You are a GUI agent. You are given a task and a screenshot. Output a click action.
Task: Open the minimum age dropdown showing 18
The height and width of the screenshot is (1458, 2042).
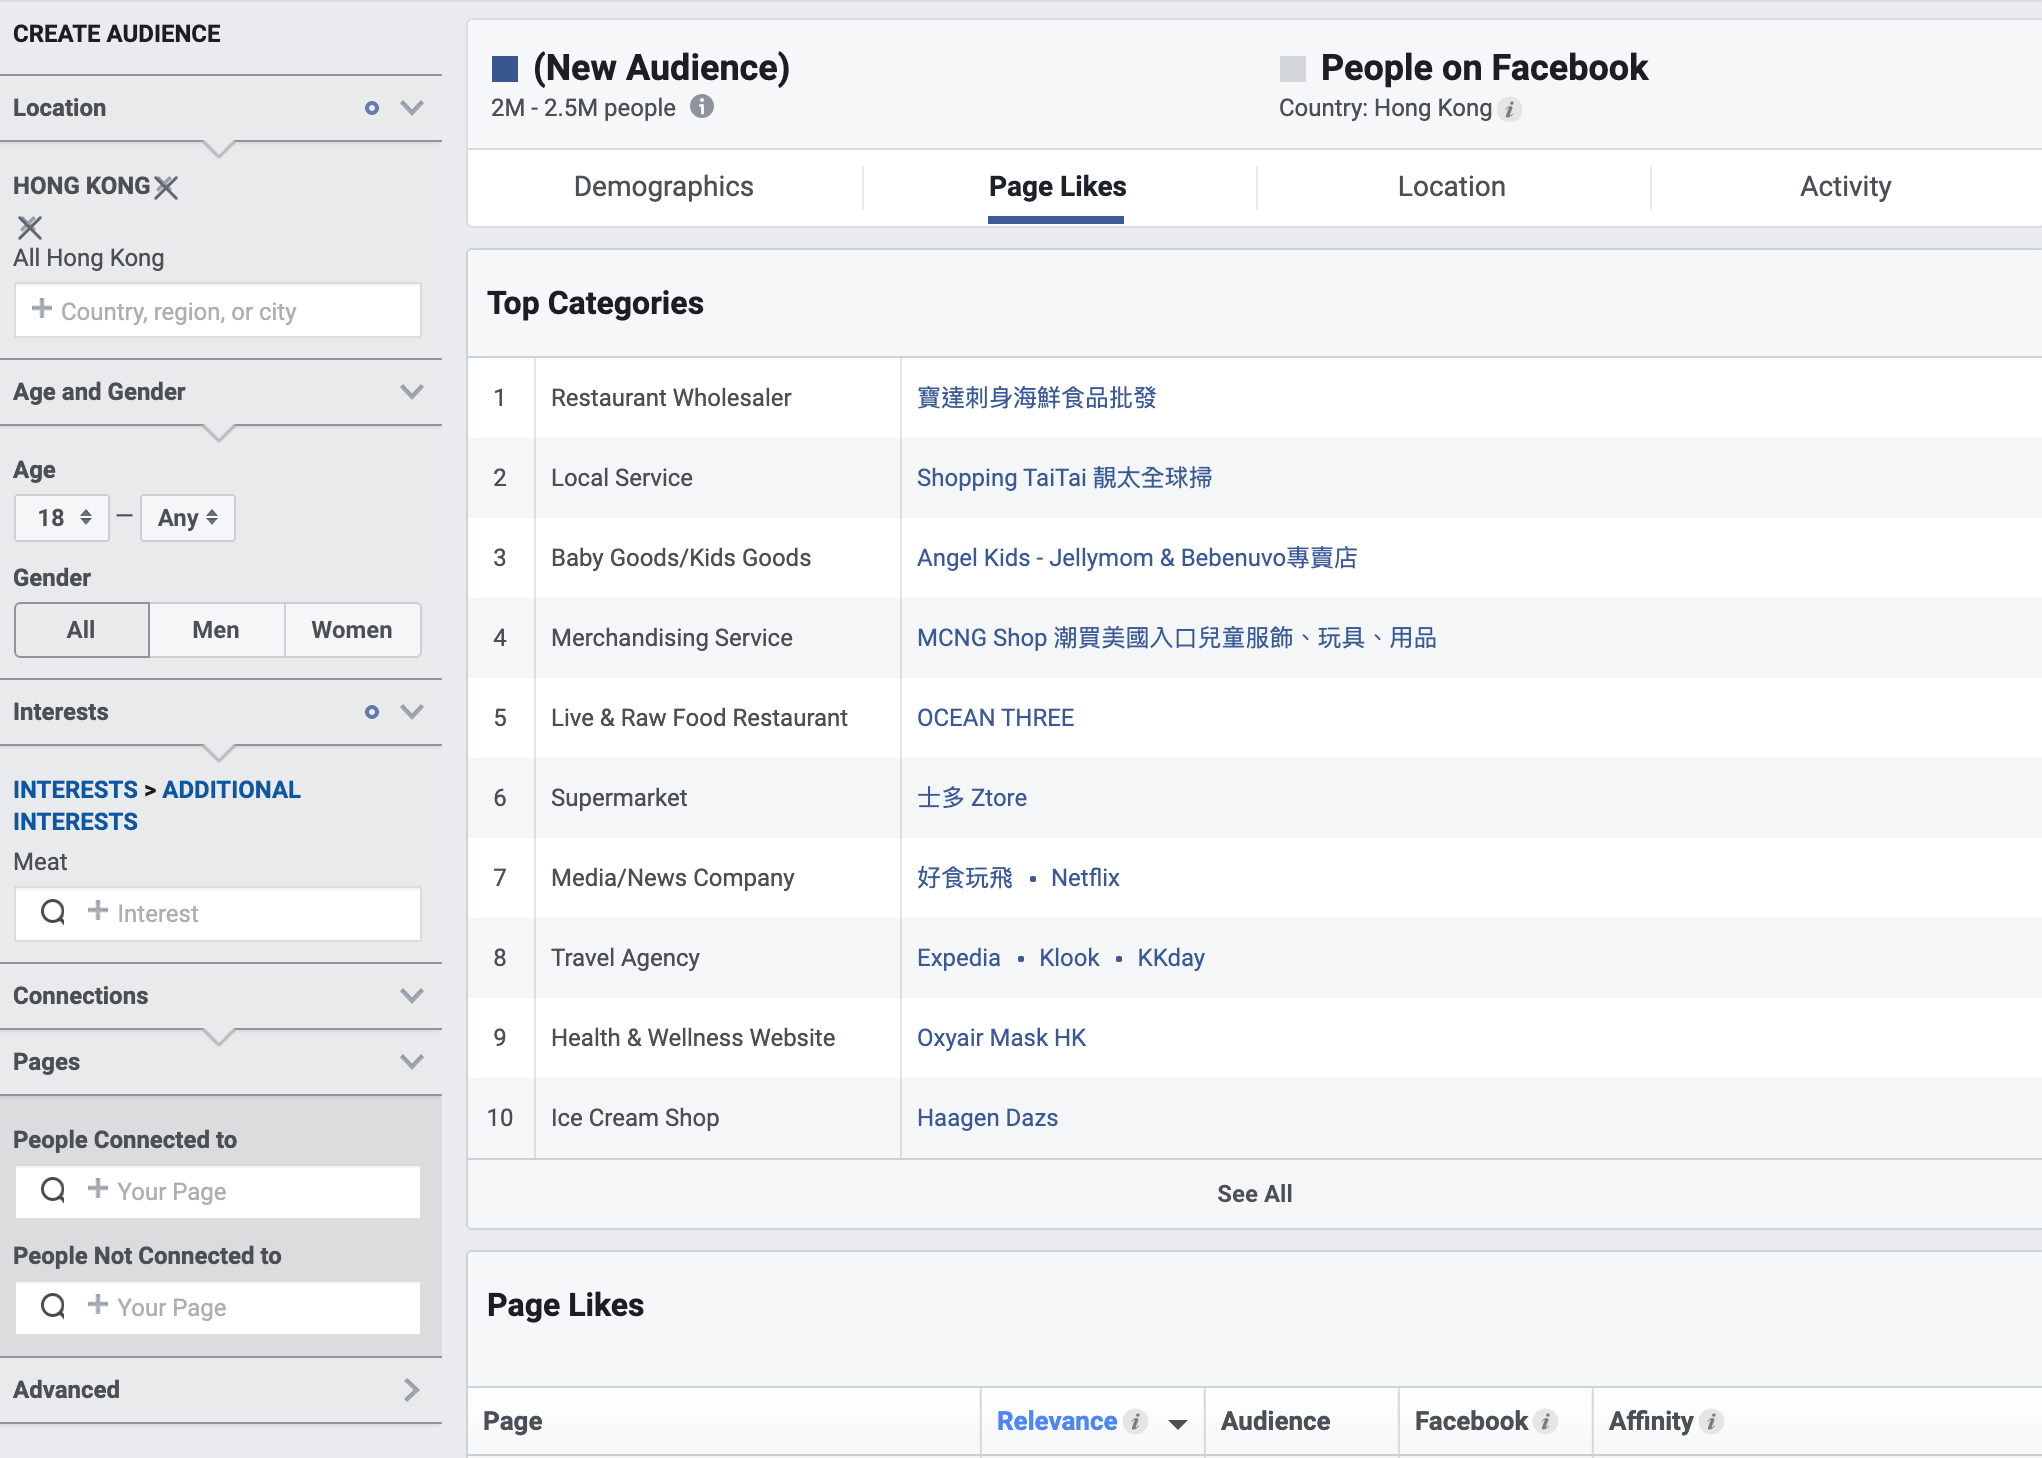click(62, 518)
